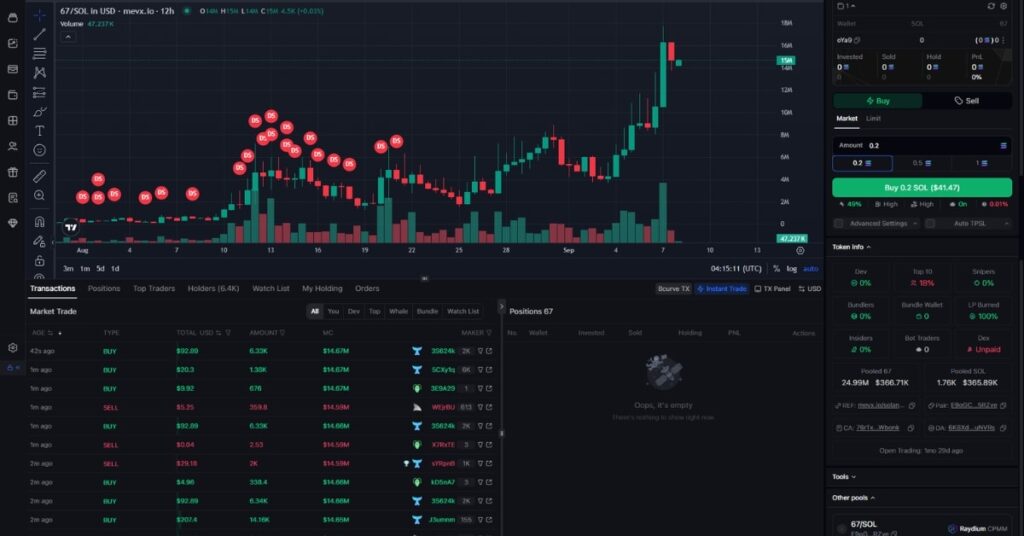Toggle Bourve TX option

point(673,289)
